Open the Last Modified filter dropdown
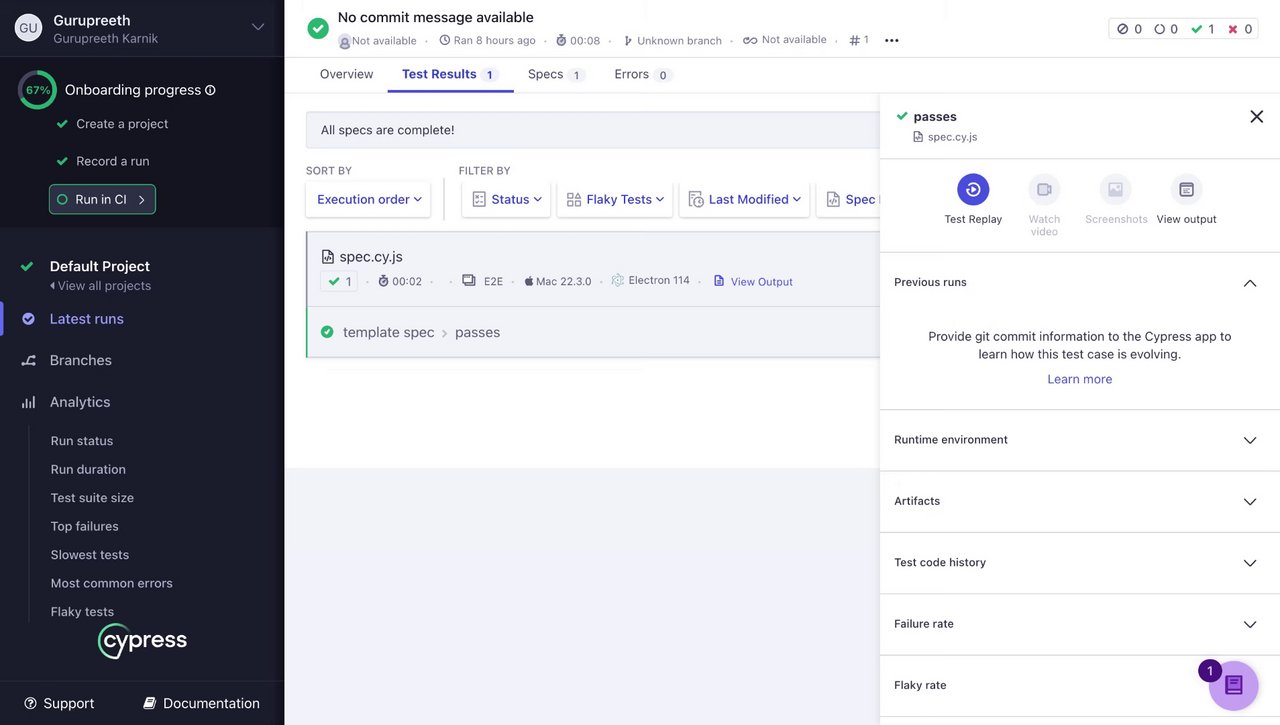Screen dimensions: 1280x725 click(x=745, y=199)
